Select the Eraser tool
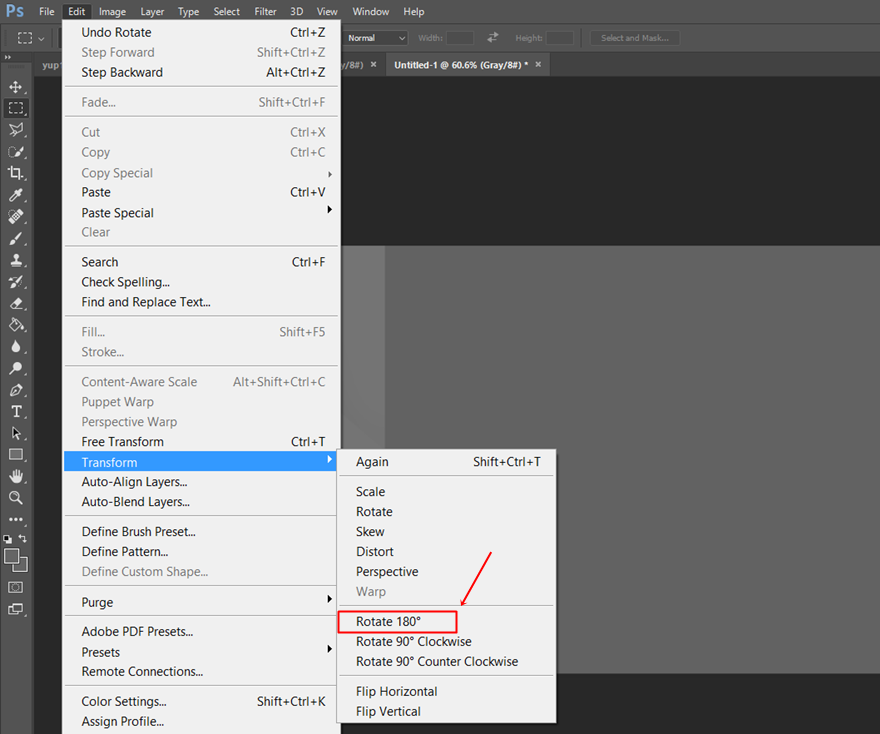 click(x=16, y=304)
